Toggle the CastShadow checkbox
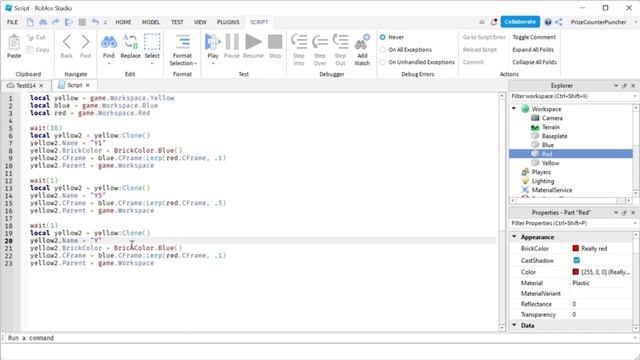Image resolution: width=640 pixels, height=360 pixels. pos(576,260)
